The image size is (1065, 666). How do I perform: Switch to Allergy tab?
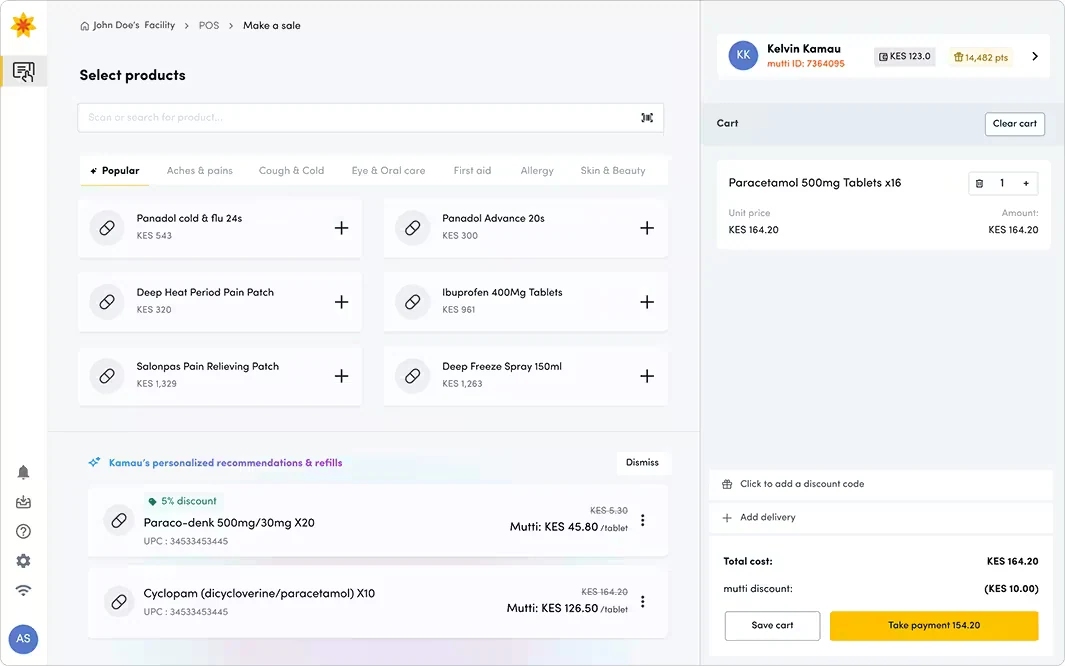[537, 170]
